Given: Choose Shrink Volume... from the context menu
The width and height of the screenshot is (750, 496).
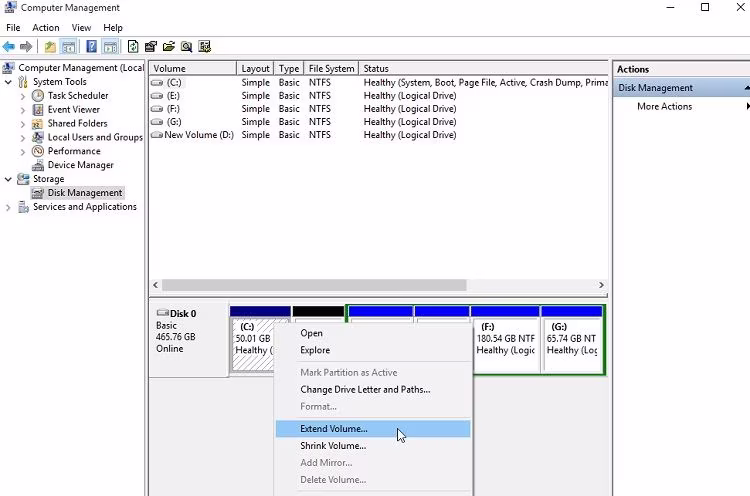Looking at the screenshot, I should pos(373,446).
